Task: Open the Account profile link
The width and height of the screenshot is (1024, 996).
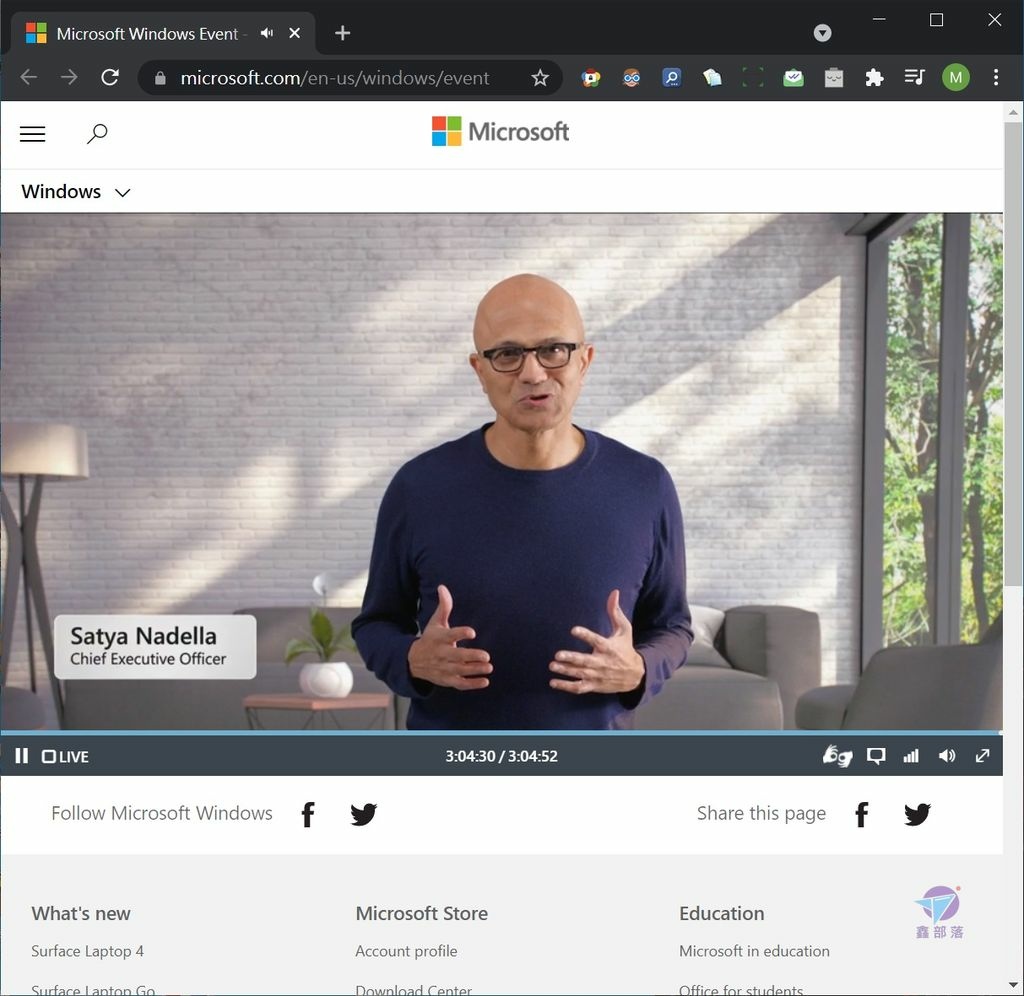Action: [406, 951]
